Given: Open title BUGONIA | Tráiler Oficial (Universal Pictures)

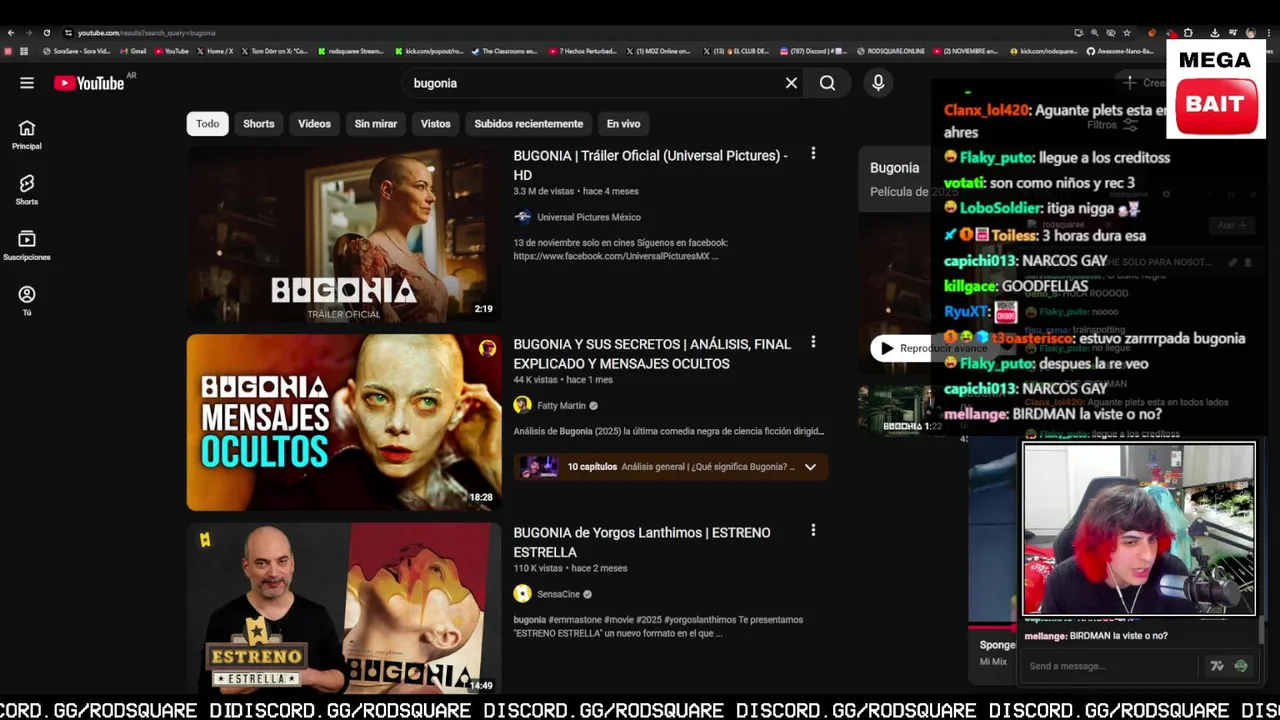Looking at the screenshot, I should coord(650,164).
